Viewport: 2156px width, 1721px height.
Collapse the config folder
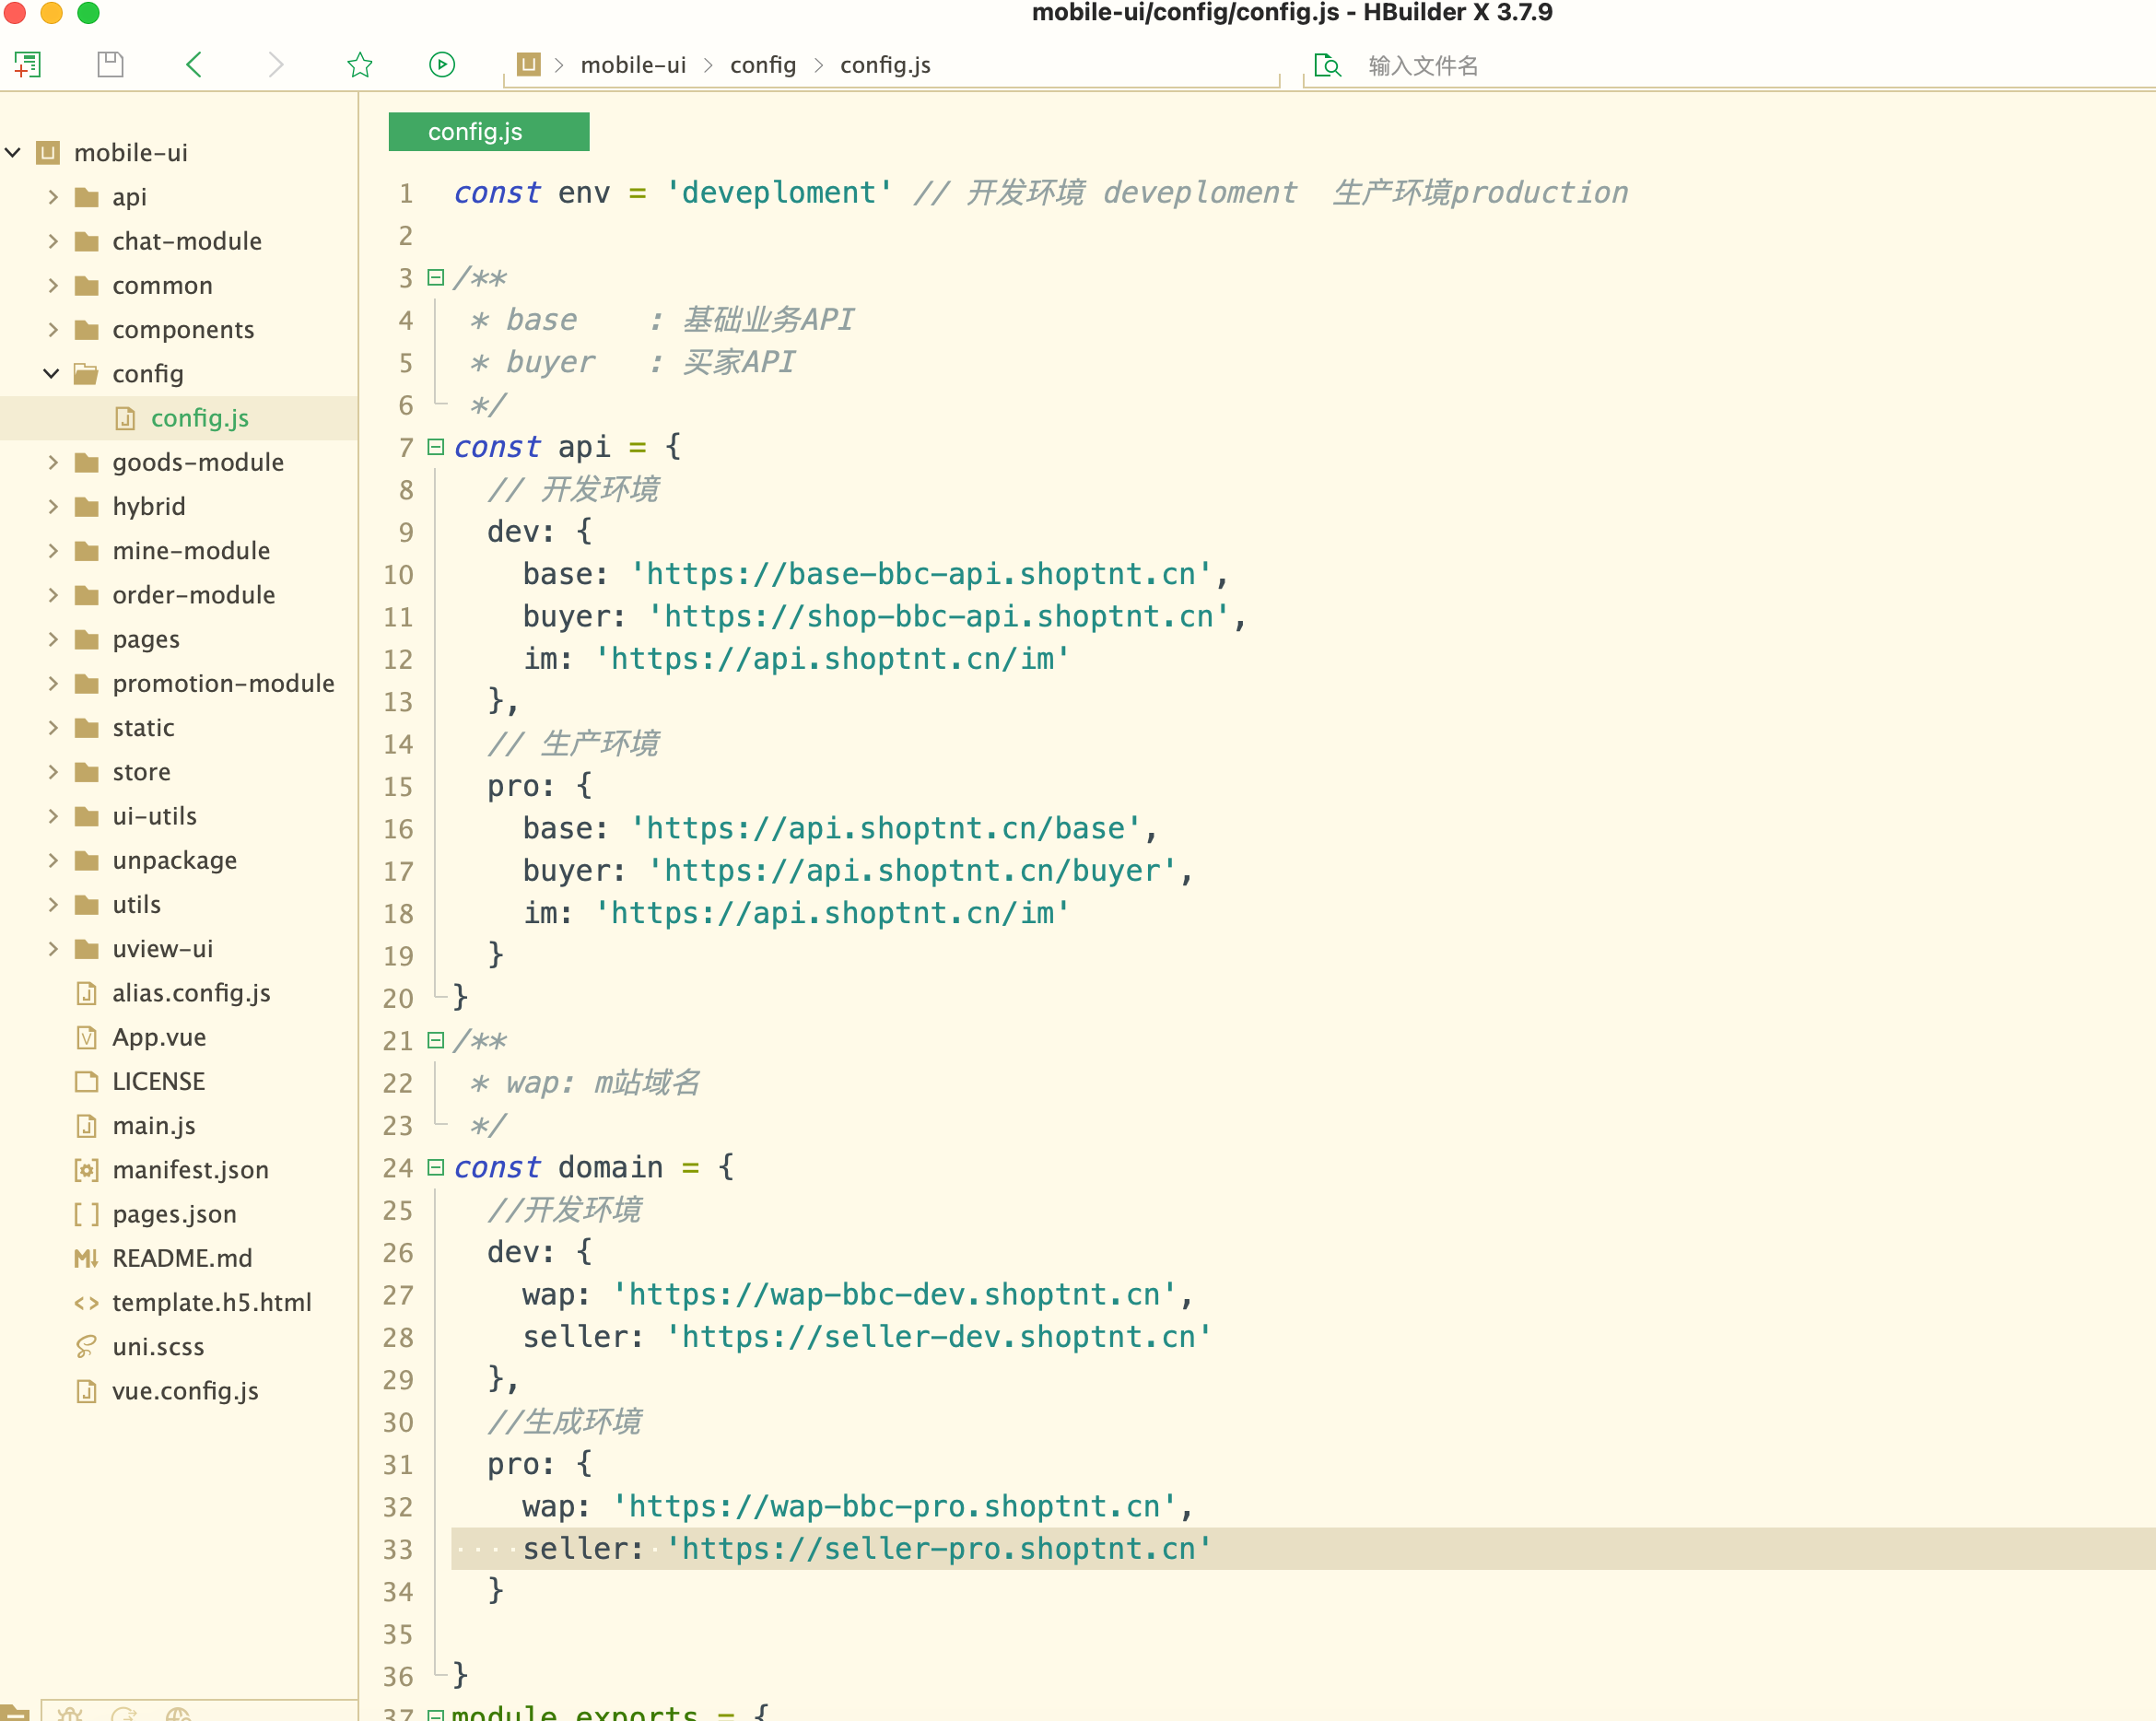51,374
